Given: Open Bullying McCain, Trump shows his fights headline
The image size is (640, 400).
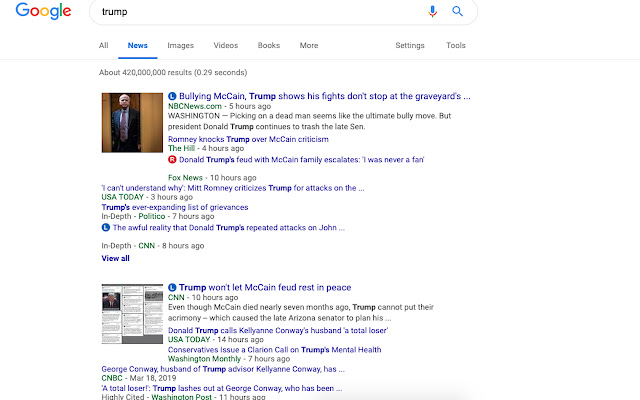Looking at the screenshot, I should coord(324,96).
